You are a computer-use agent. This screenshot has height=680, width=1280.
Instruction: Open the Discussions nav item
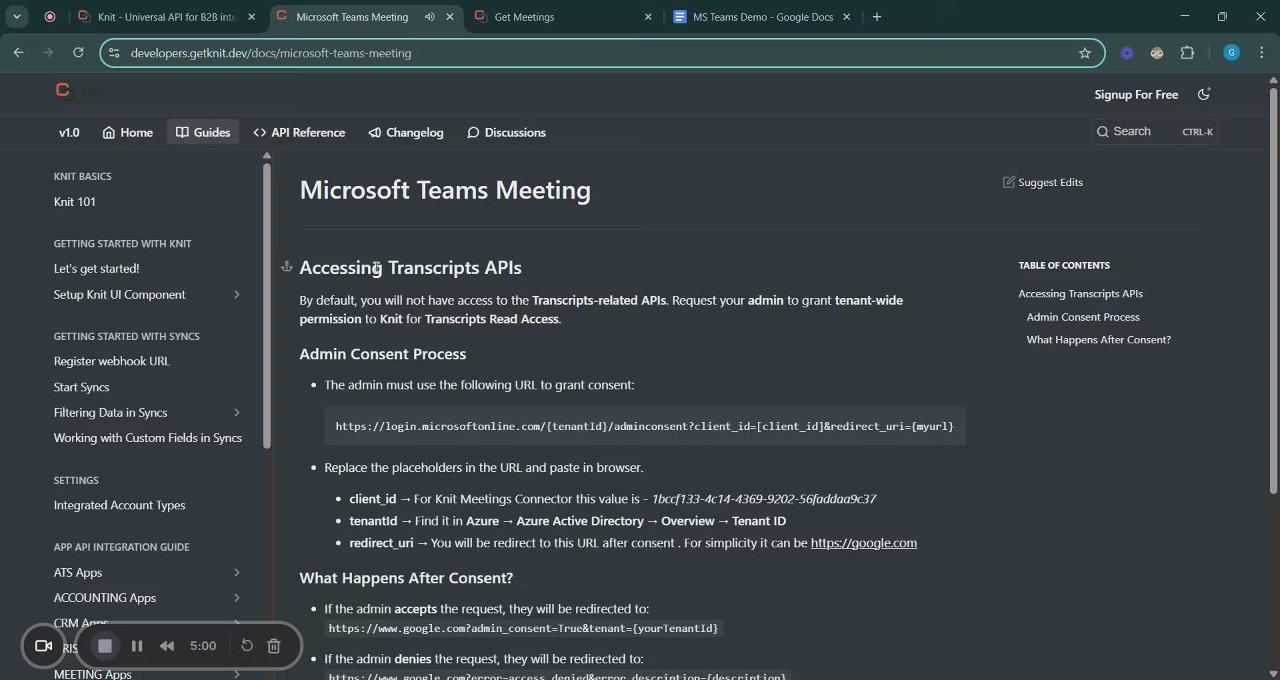tap(506, 132)
